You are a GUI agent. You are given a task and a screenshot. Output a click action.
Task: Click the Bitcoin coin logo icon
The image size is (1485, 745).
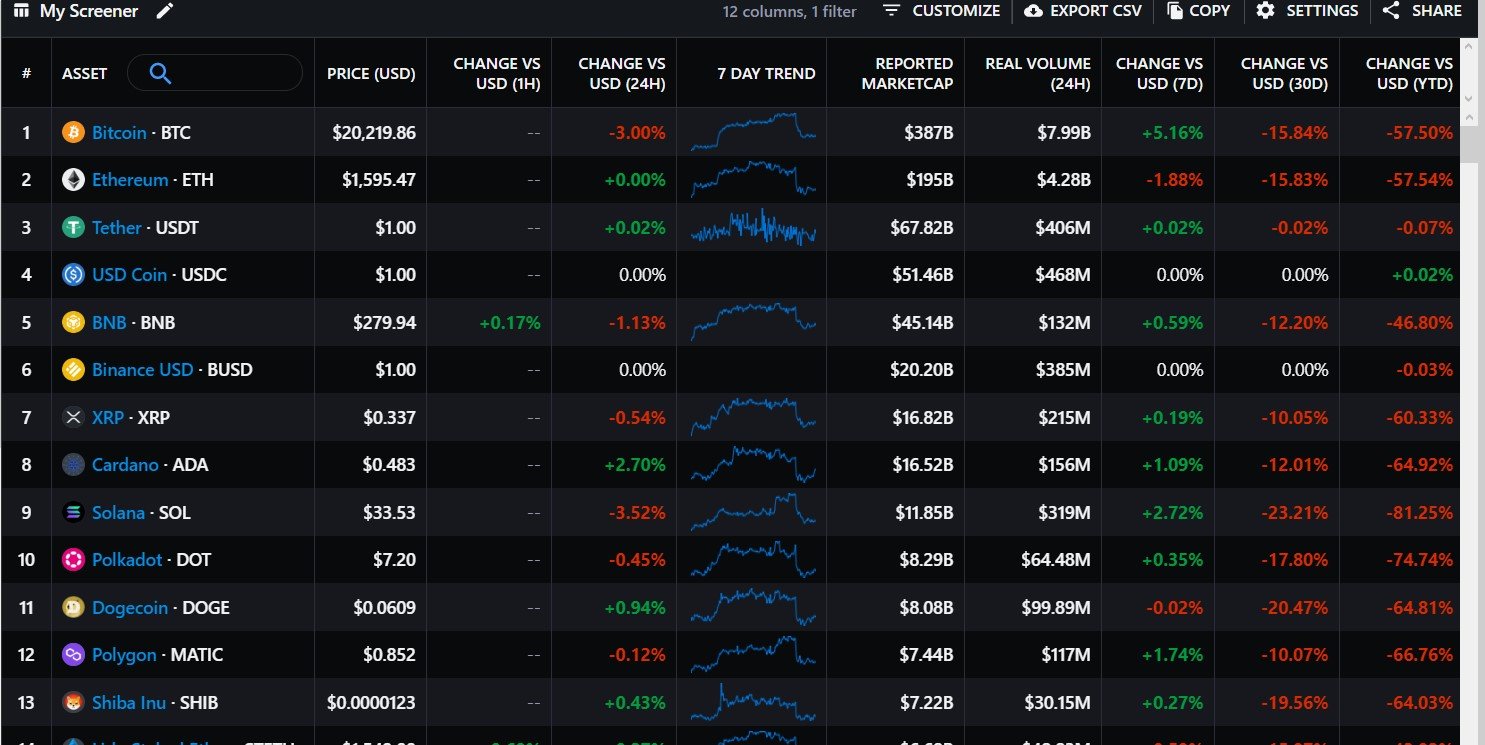coord(73,132)
